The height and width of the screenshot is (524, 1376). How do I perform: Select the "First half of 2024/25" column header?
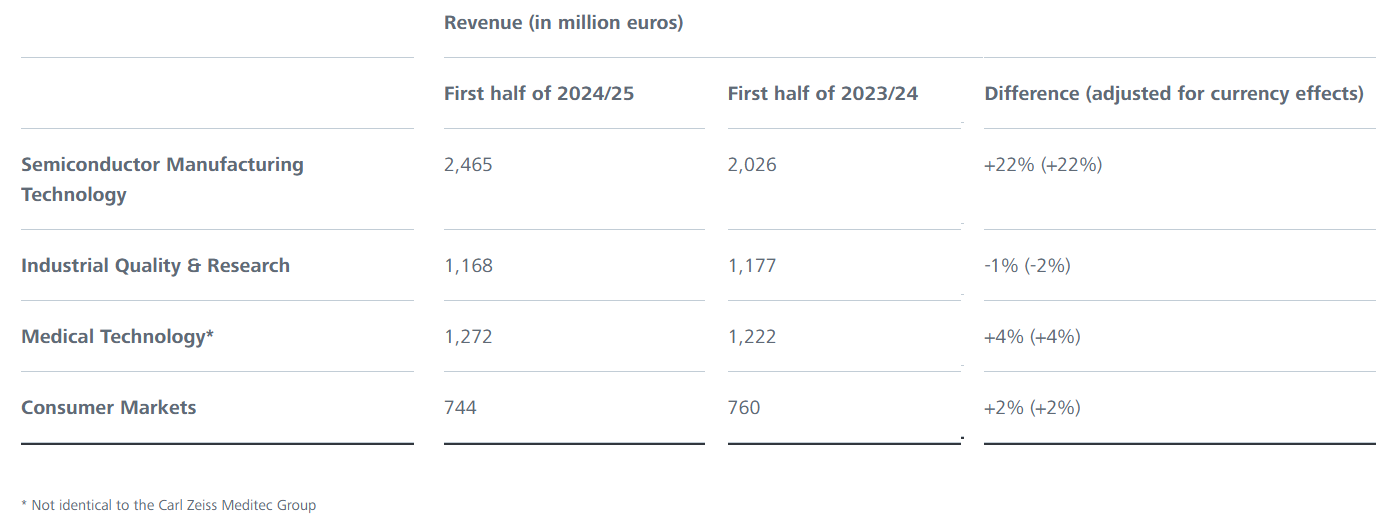click(539, 94)
